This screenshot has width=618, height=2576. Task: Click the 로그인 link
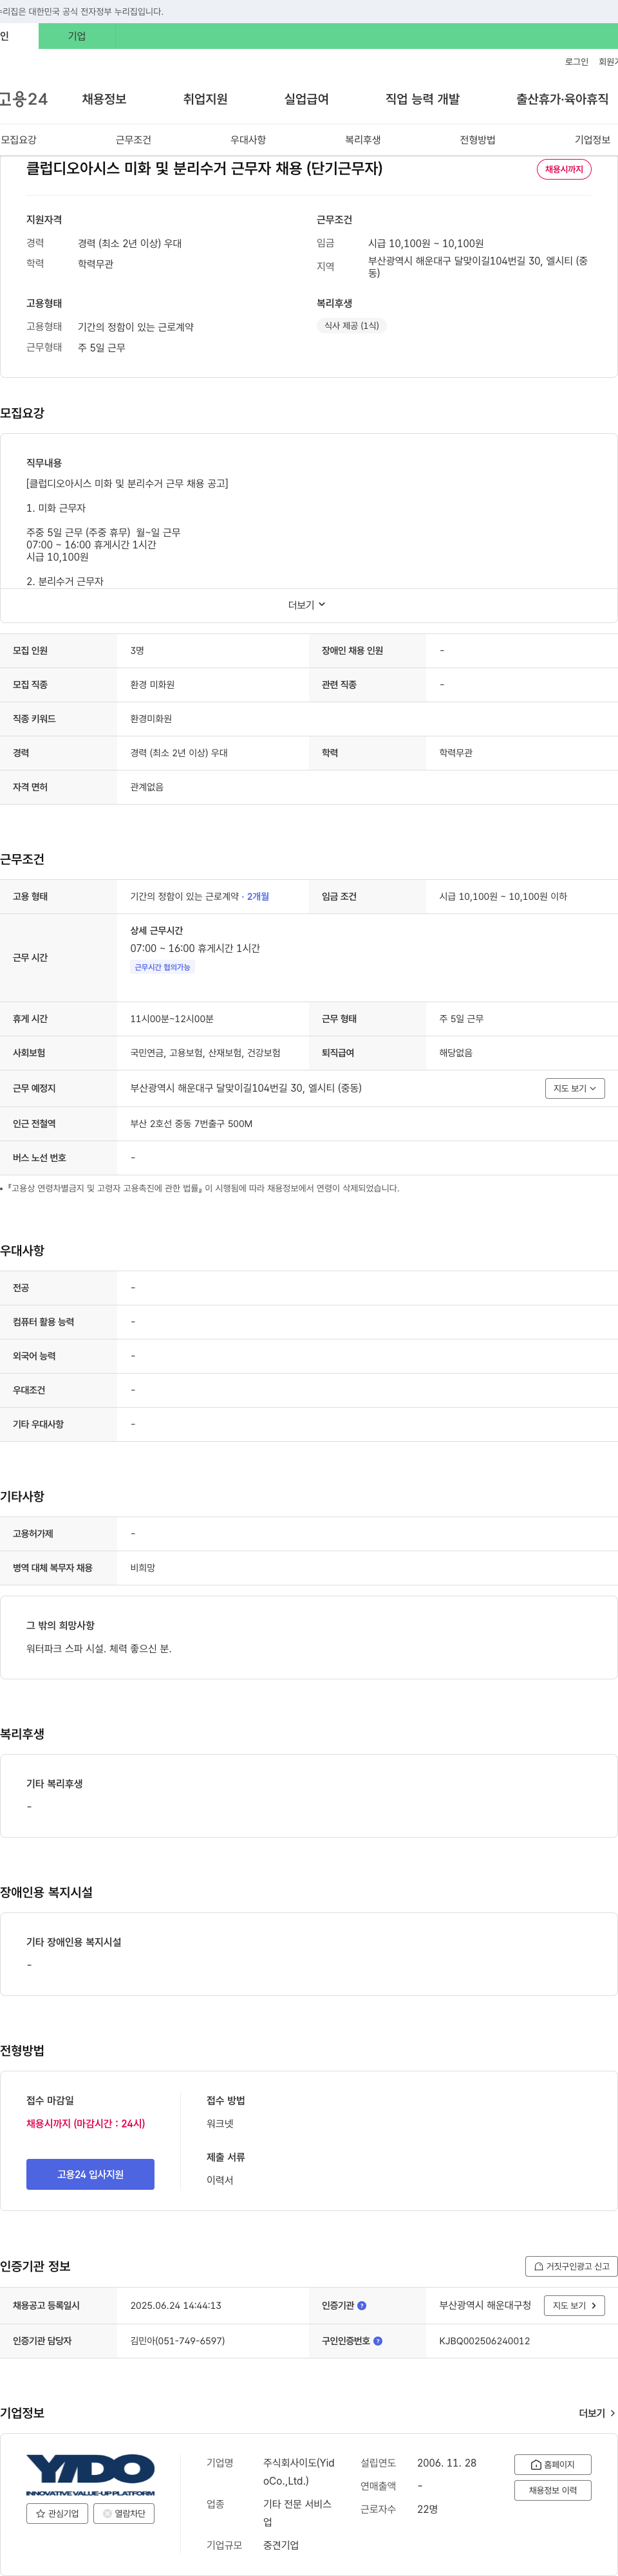576,62
